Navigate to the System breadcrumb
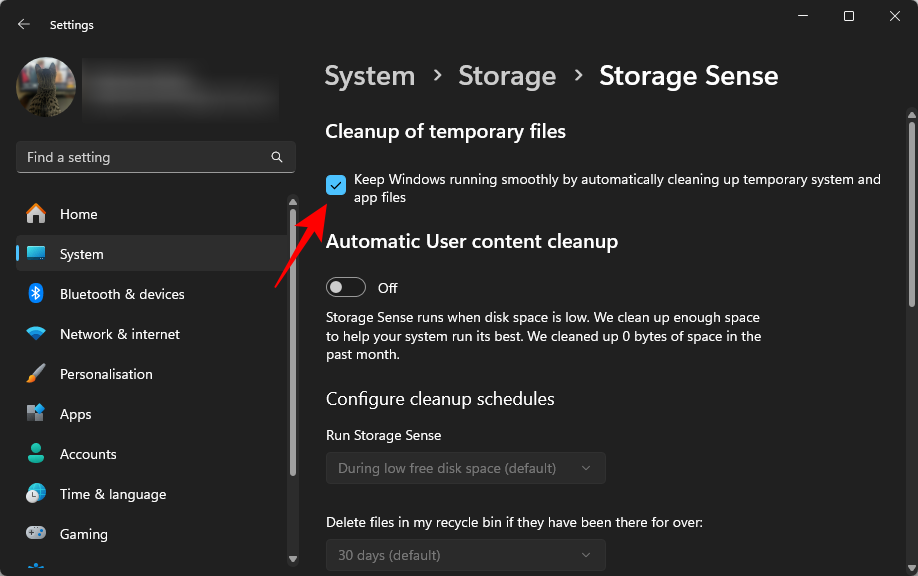 pos(370,76)
